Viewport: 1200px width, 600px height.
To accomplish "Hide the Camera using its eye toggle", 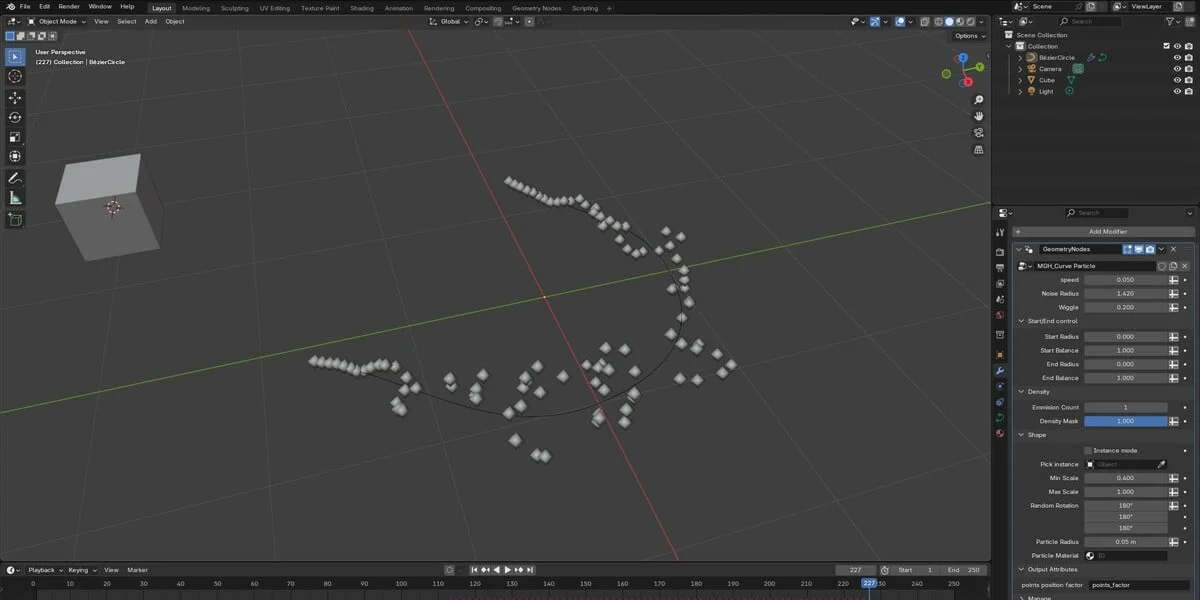I will (x=1177, y=68).
